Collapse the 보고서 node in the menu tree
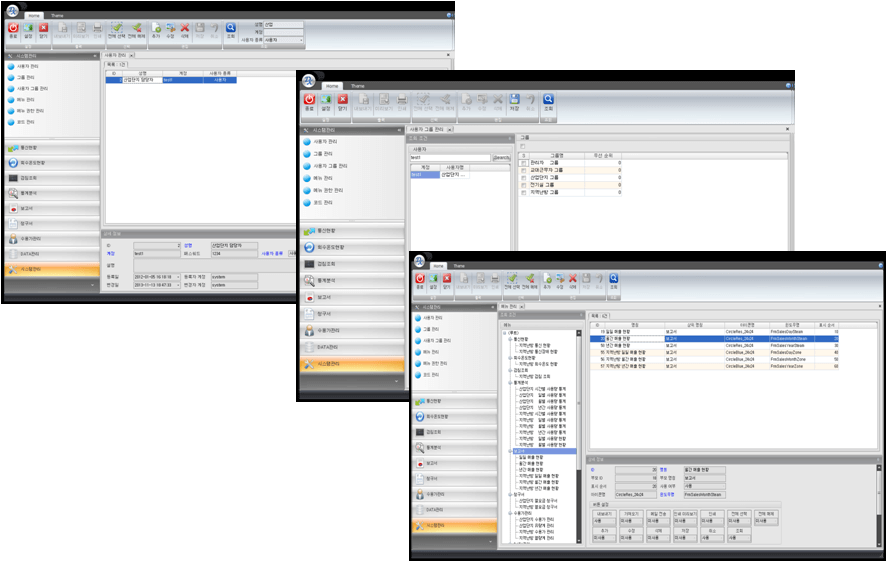Image resolution: width=887 pixels, height=562 pixels. (509, 453)
